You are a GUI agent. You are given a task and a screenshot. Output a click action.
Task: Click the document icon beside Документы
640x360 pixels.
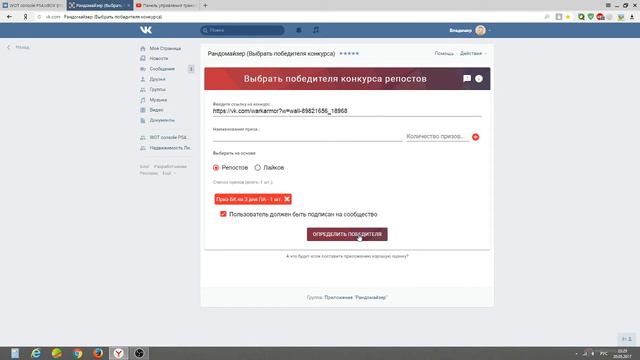pos(143,120)
